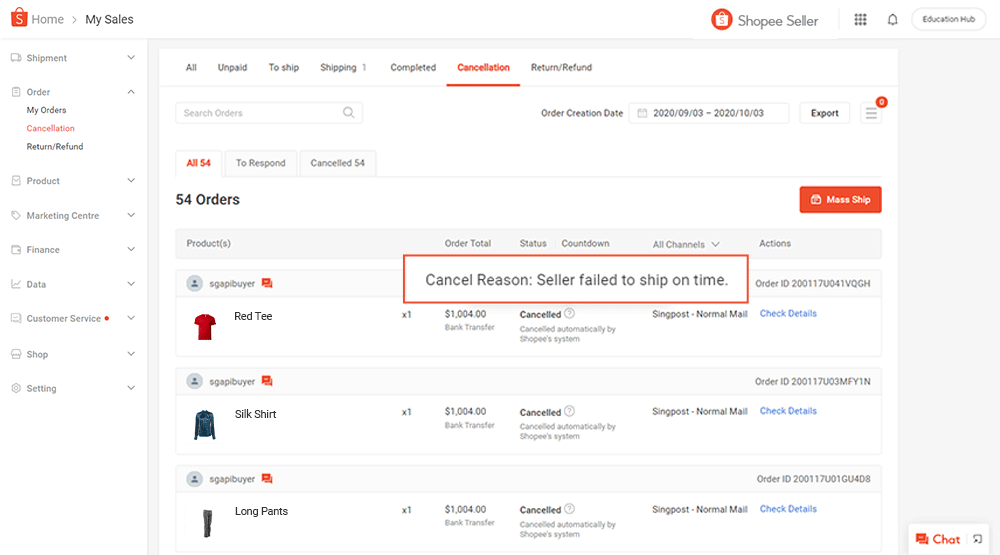Click the Shopee logo beside Home
Image resolution: width=1000 pixels, height=555 pixels.
pos(17,19)
